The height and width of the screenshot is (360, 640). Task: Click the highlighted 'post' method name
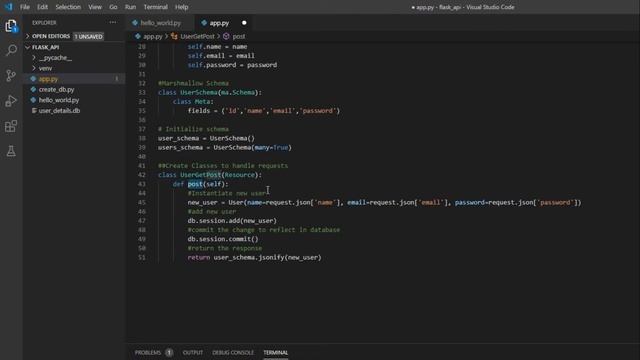pyautogui.click(x=195, y=184)
